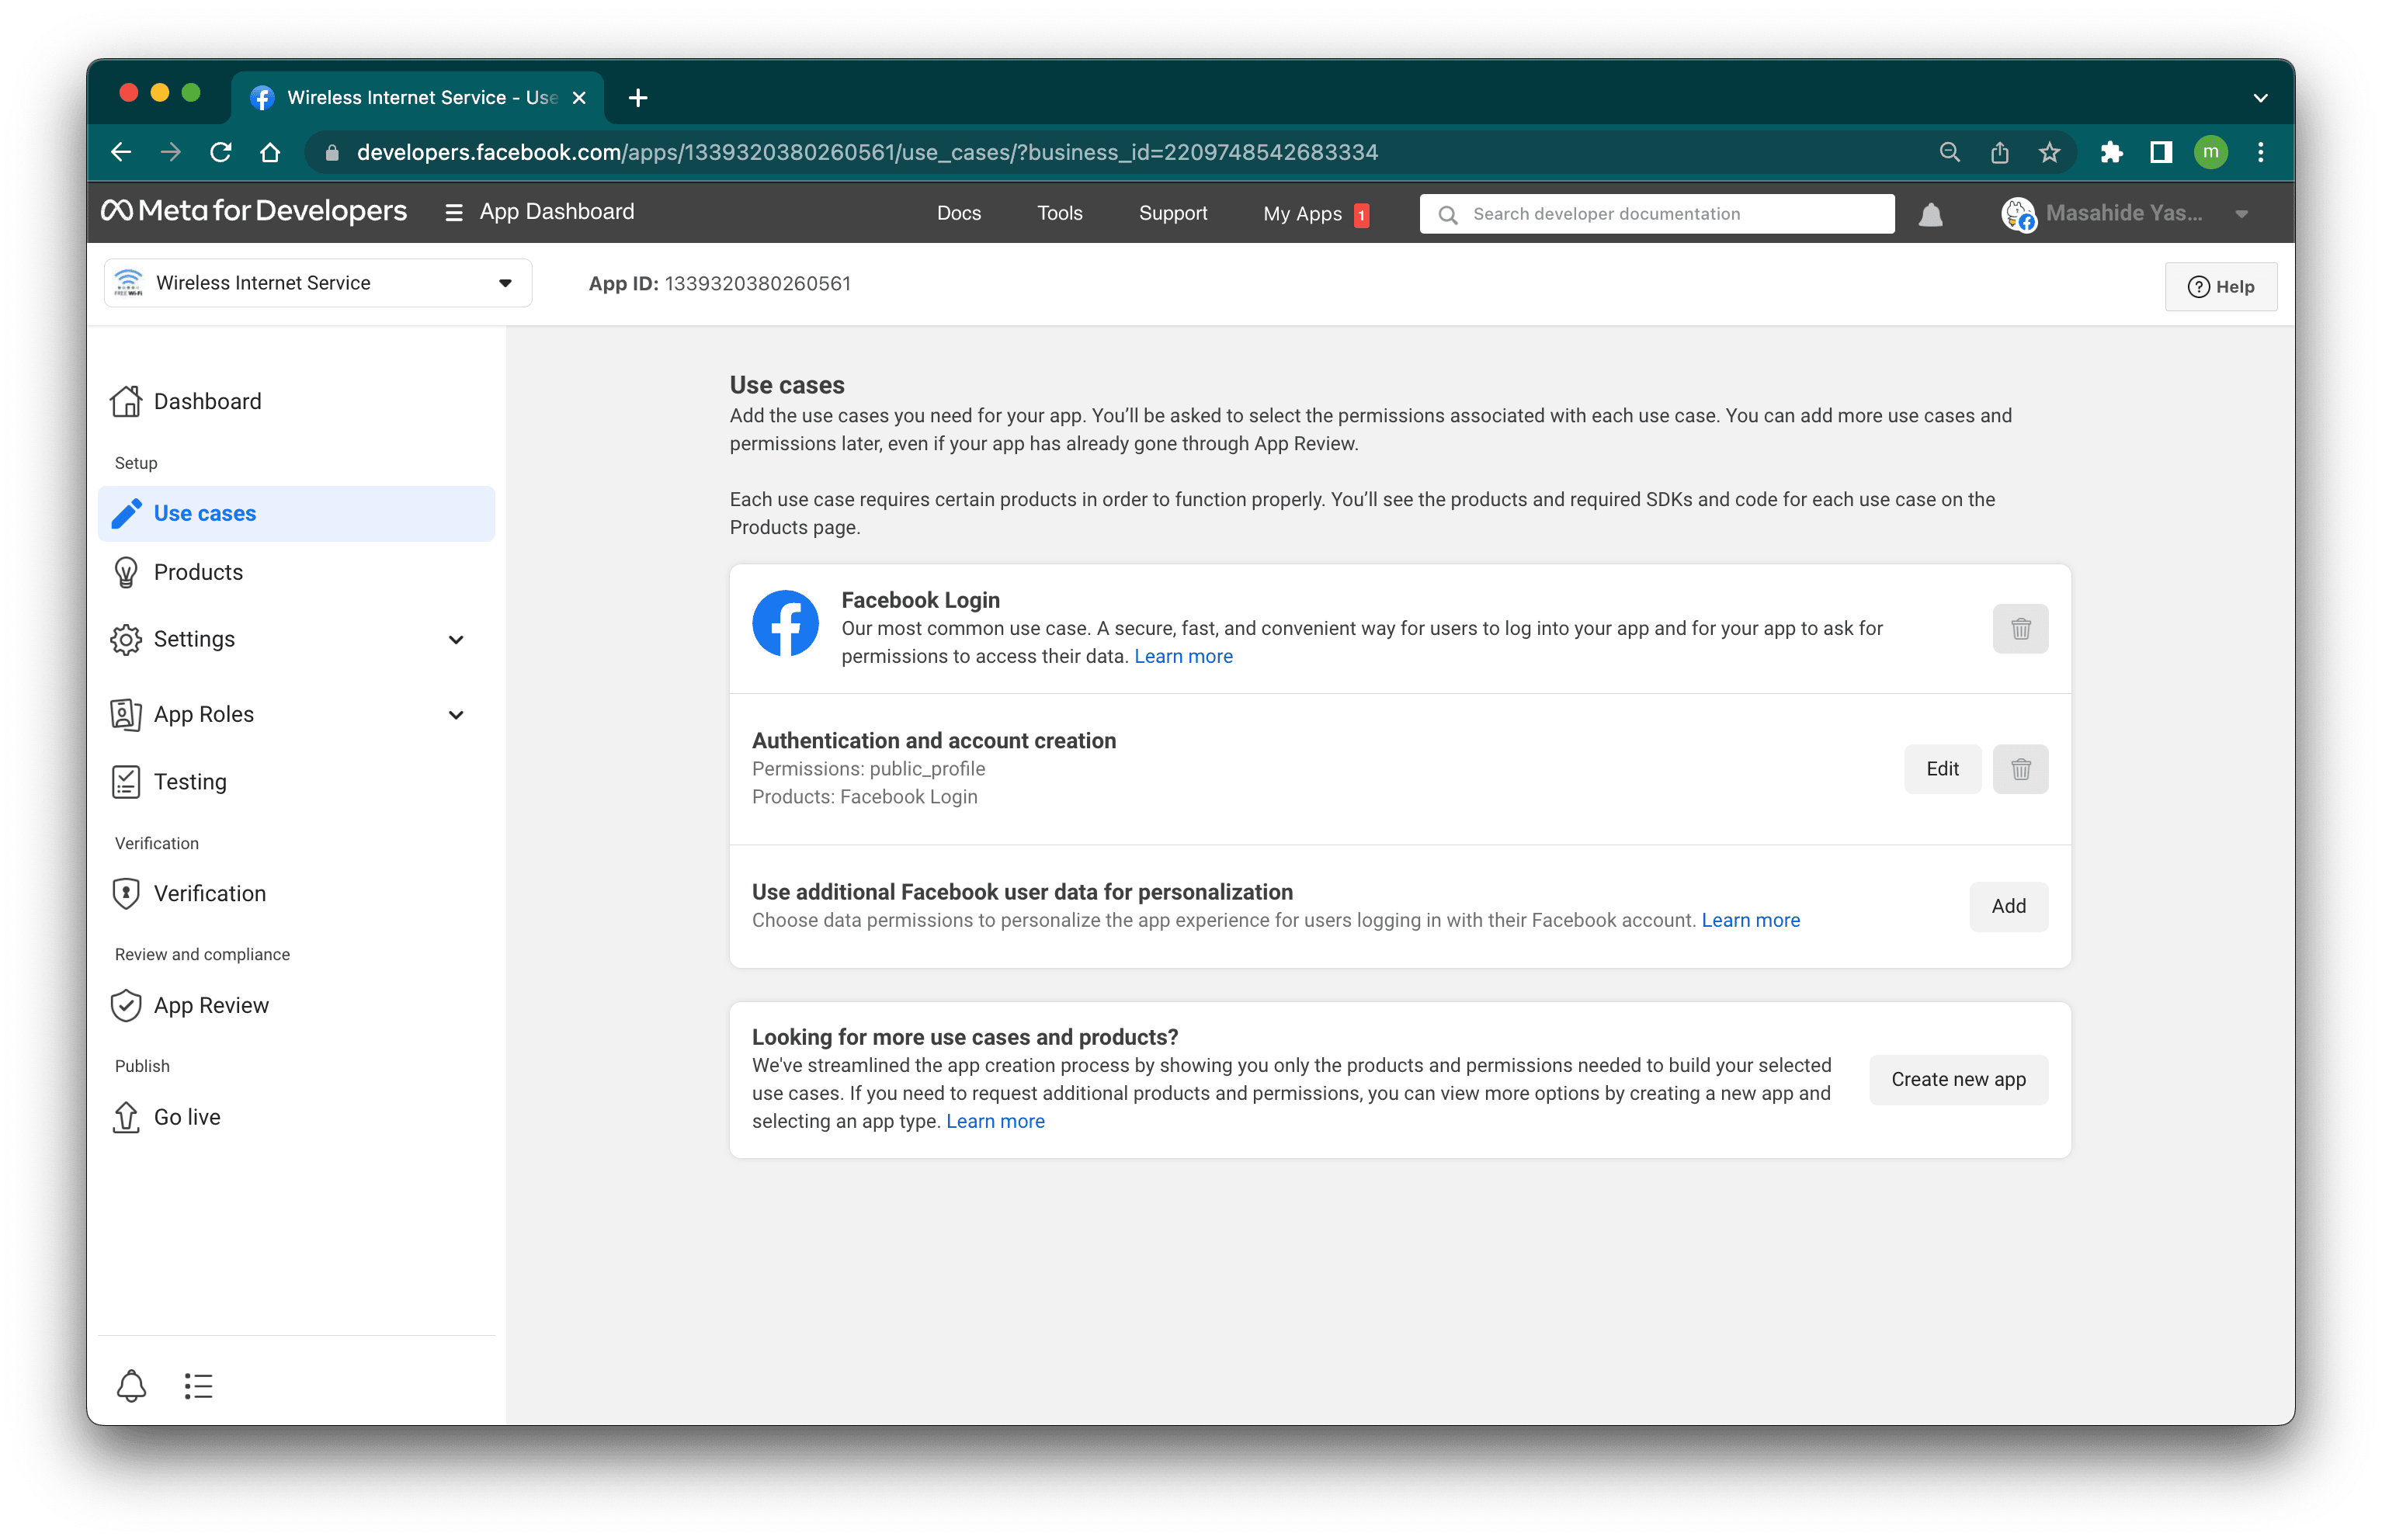Toggle the browser side panel icon
Screen dimensions: 2382x1540
[2161, 152]
